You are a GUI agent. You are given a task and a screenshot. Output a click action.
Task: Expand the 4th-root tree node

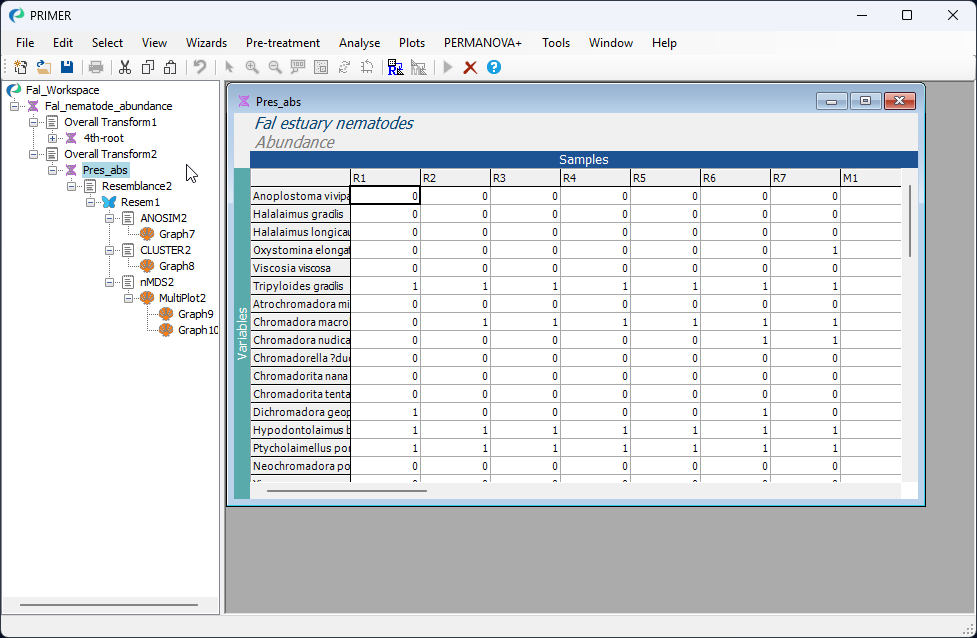[x=53, y=138]
